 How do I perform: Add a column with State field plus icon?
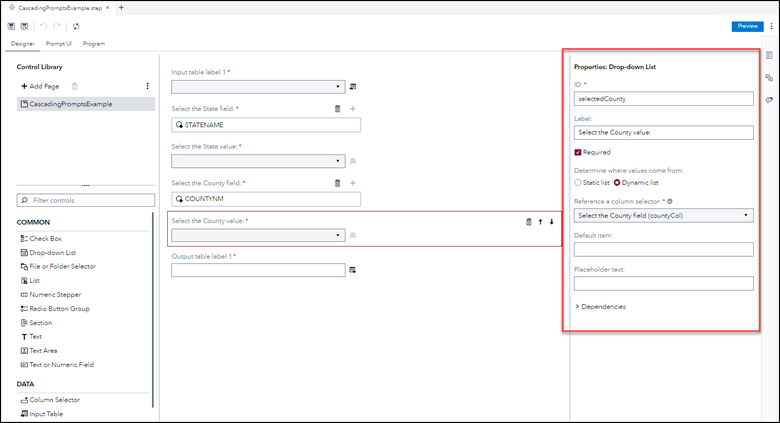coord(353,108)
